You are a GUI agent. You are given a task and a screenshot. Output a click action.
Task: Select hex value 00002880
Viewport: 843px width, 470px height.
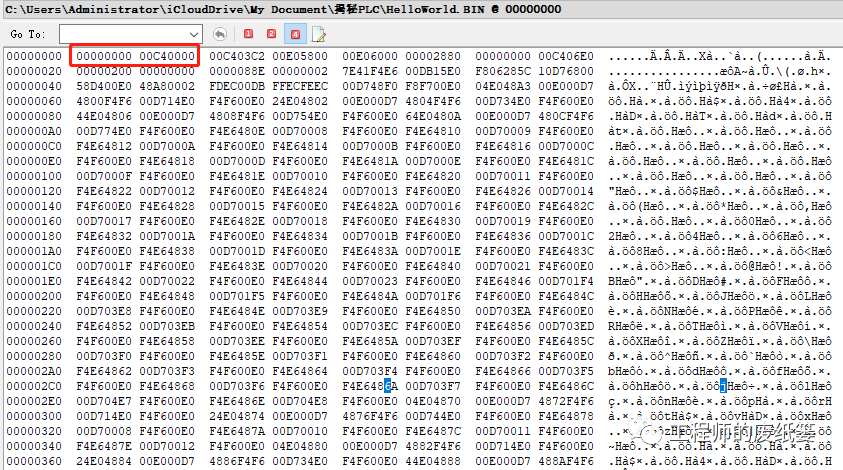(433, 56)
